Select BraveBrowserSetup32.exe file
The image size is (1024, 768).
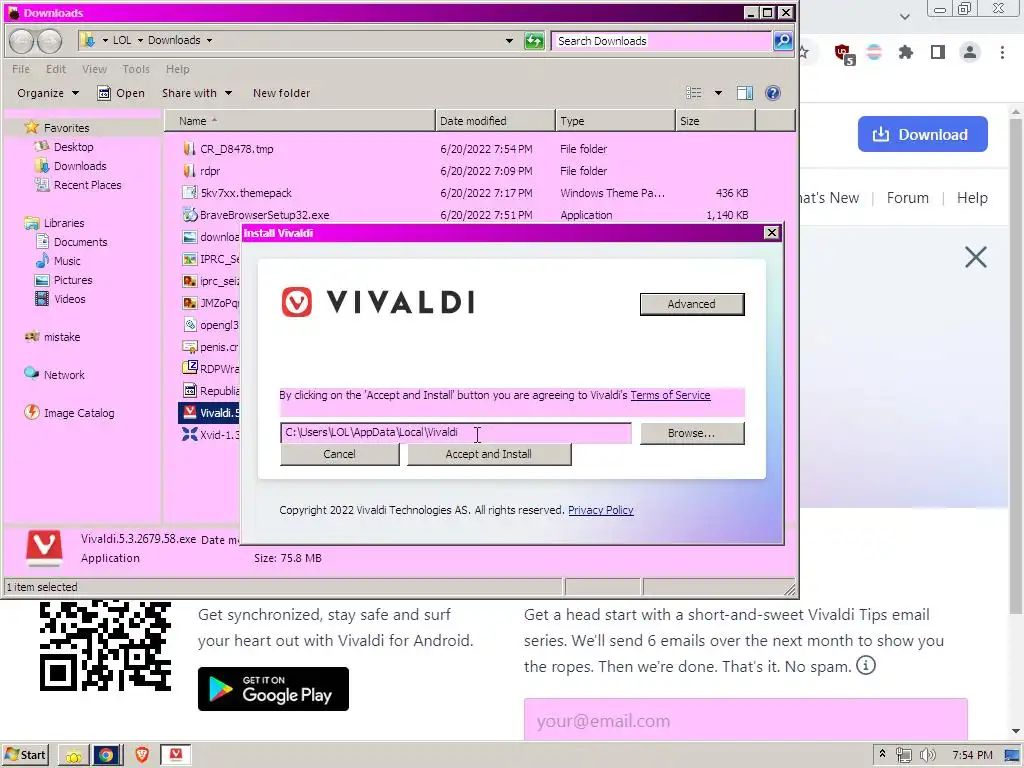[x=264, y=215]
